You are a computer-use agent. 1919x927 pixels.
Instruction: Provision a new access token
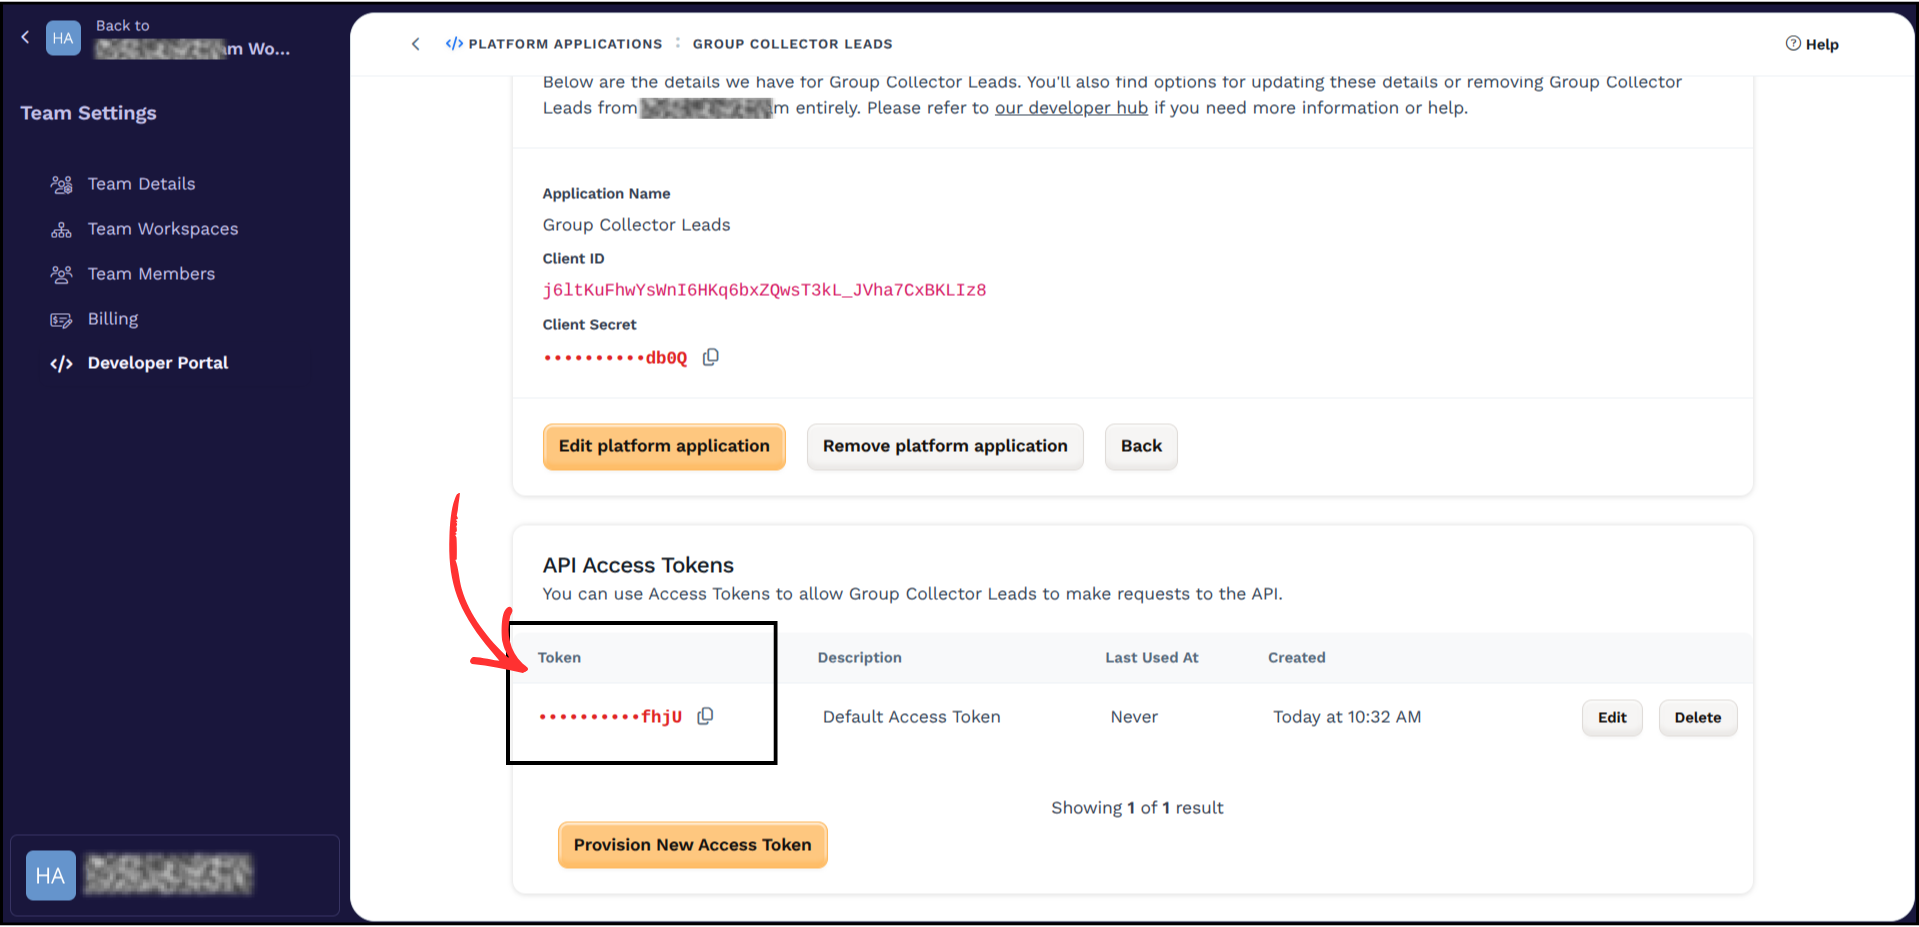coord(692,844)
